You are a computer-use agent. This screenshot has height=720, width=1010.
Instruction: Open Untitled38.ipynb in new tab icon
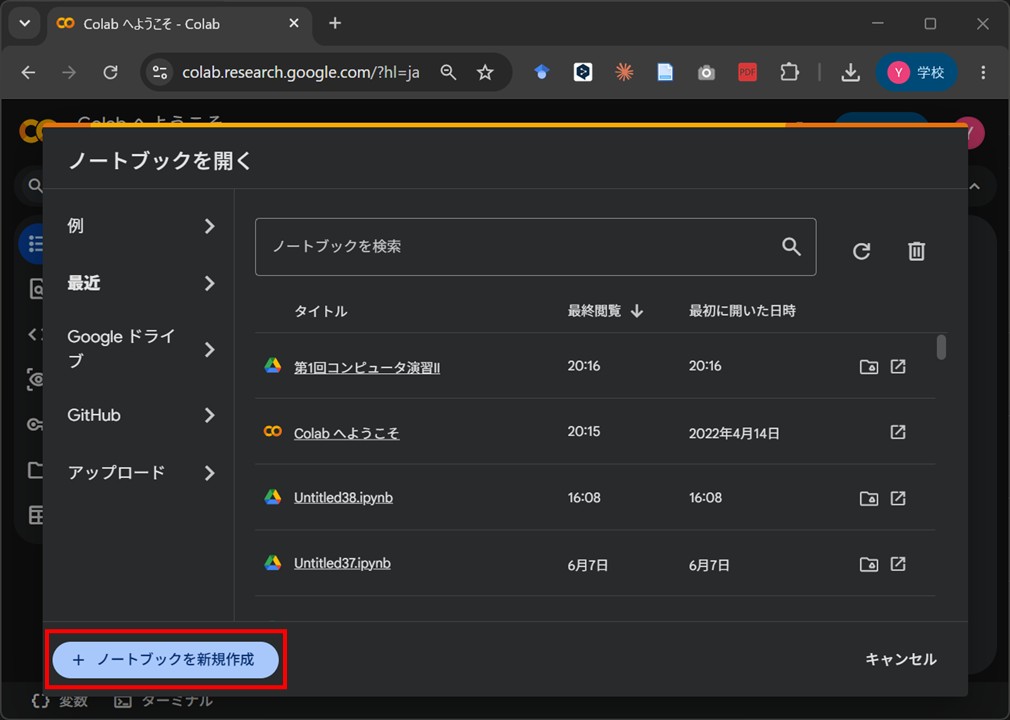pos(898,498)
